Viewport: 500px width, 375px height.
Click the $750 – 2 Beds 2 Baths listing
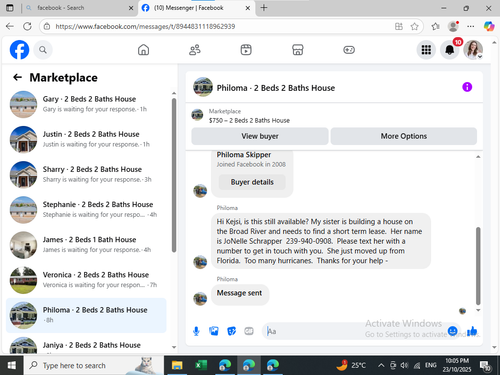[x=249, y=120]
